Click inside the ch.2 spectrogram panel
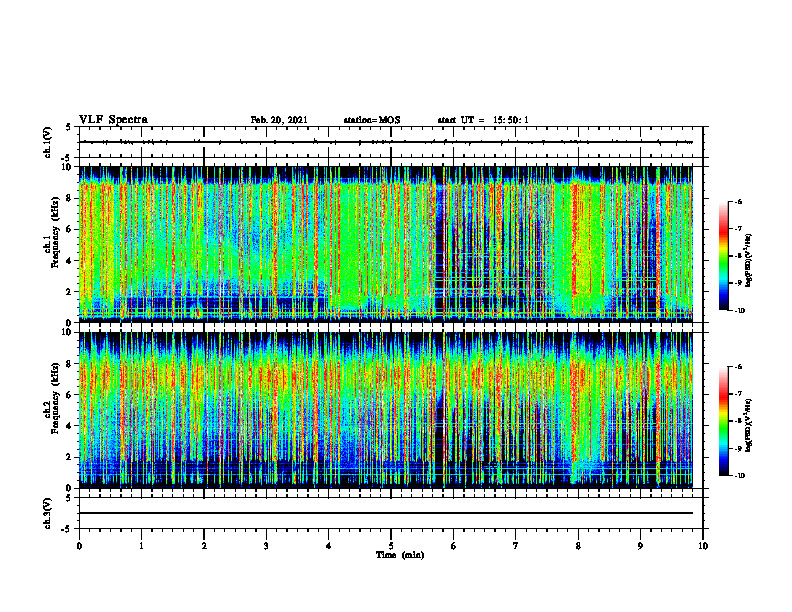 [386, 410]
